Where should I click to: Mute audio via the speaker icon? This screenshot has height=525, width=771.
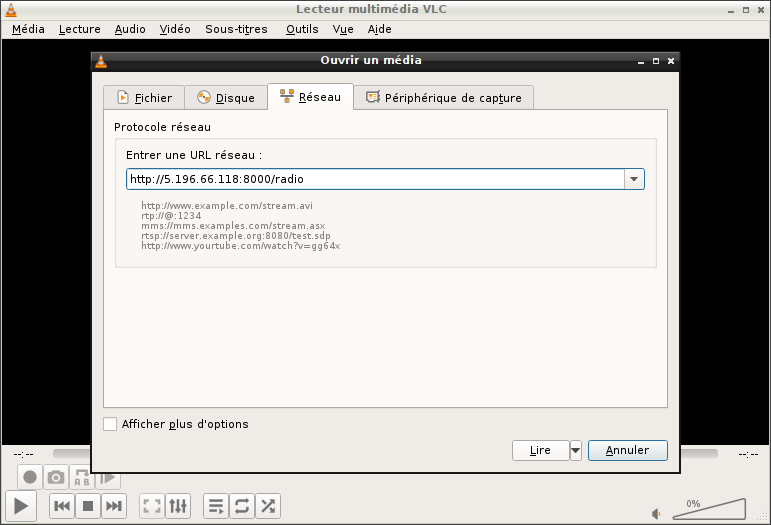[656, 514]
